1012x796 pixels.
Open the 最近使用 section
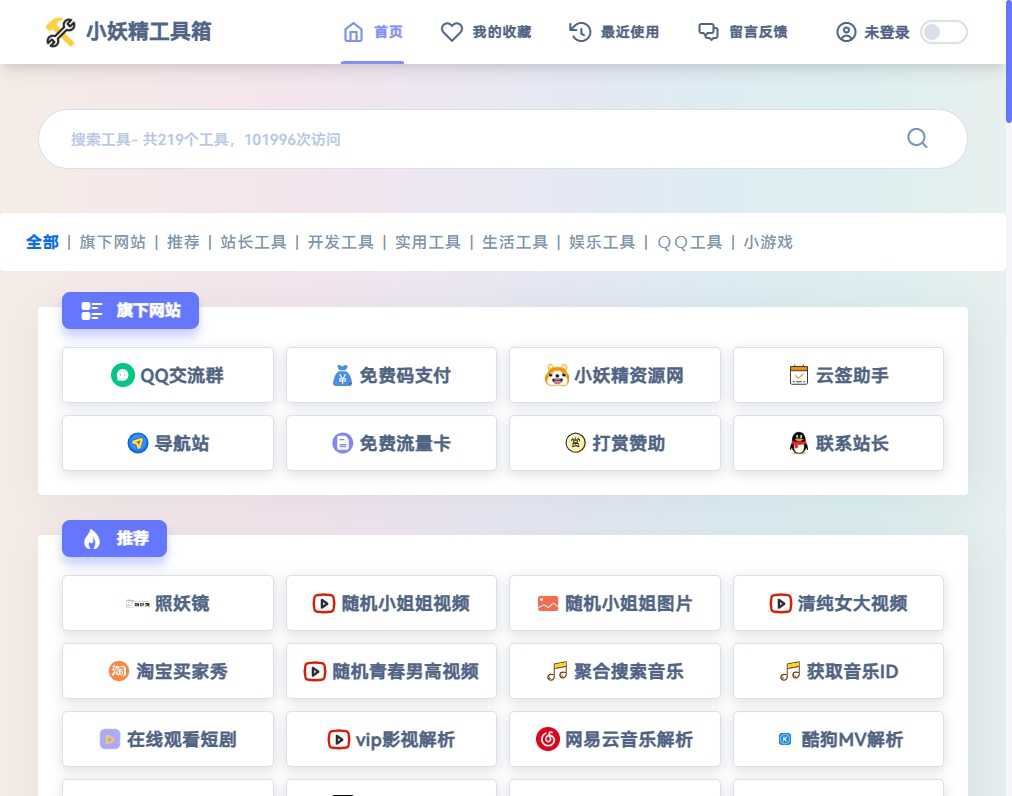pos(614,31)
